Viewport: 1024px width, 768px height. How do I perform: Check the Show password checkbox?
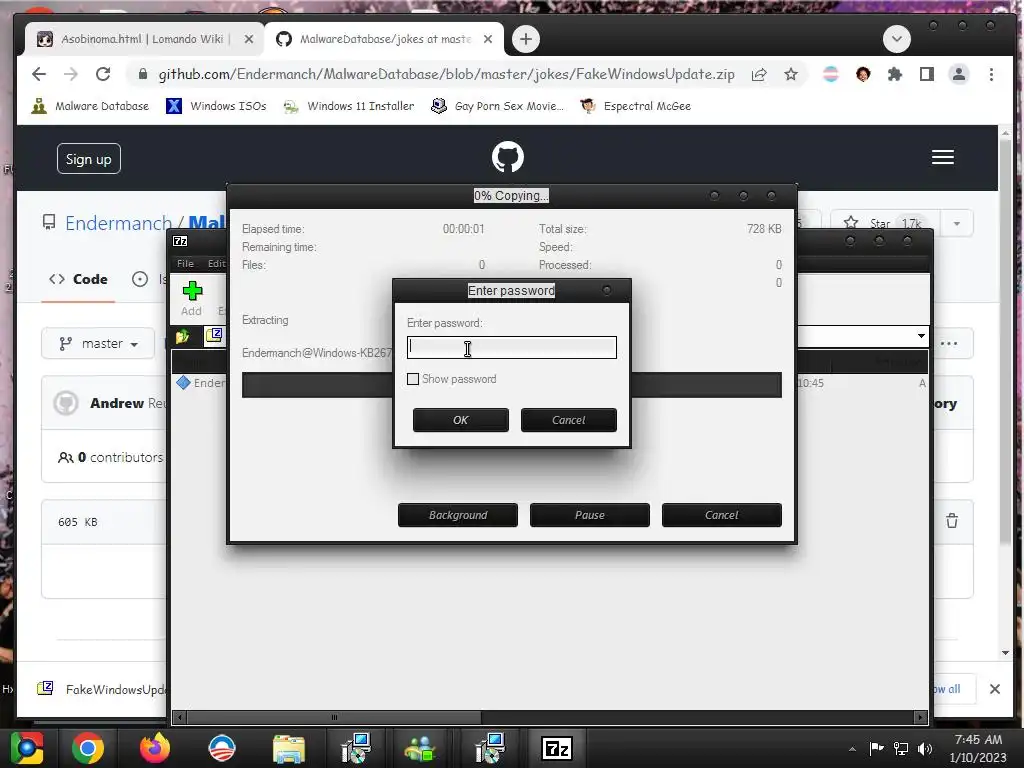coord(413,379)
